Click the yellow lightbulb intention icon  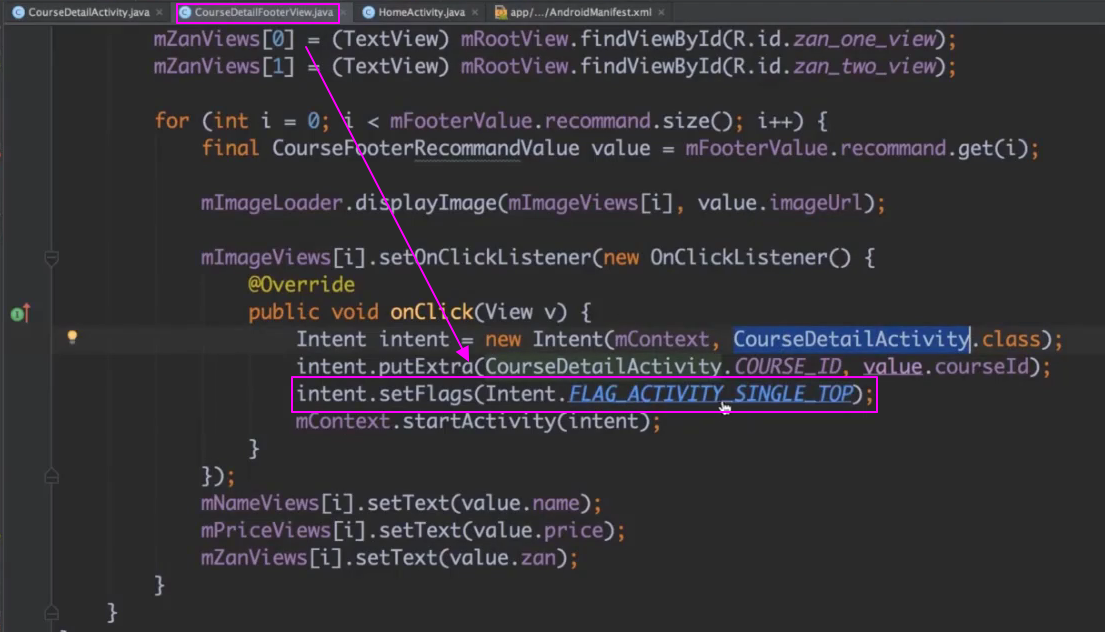pos(72,337)
